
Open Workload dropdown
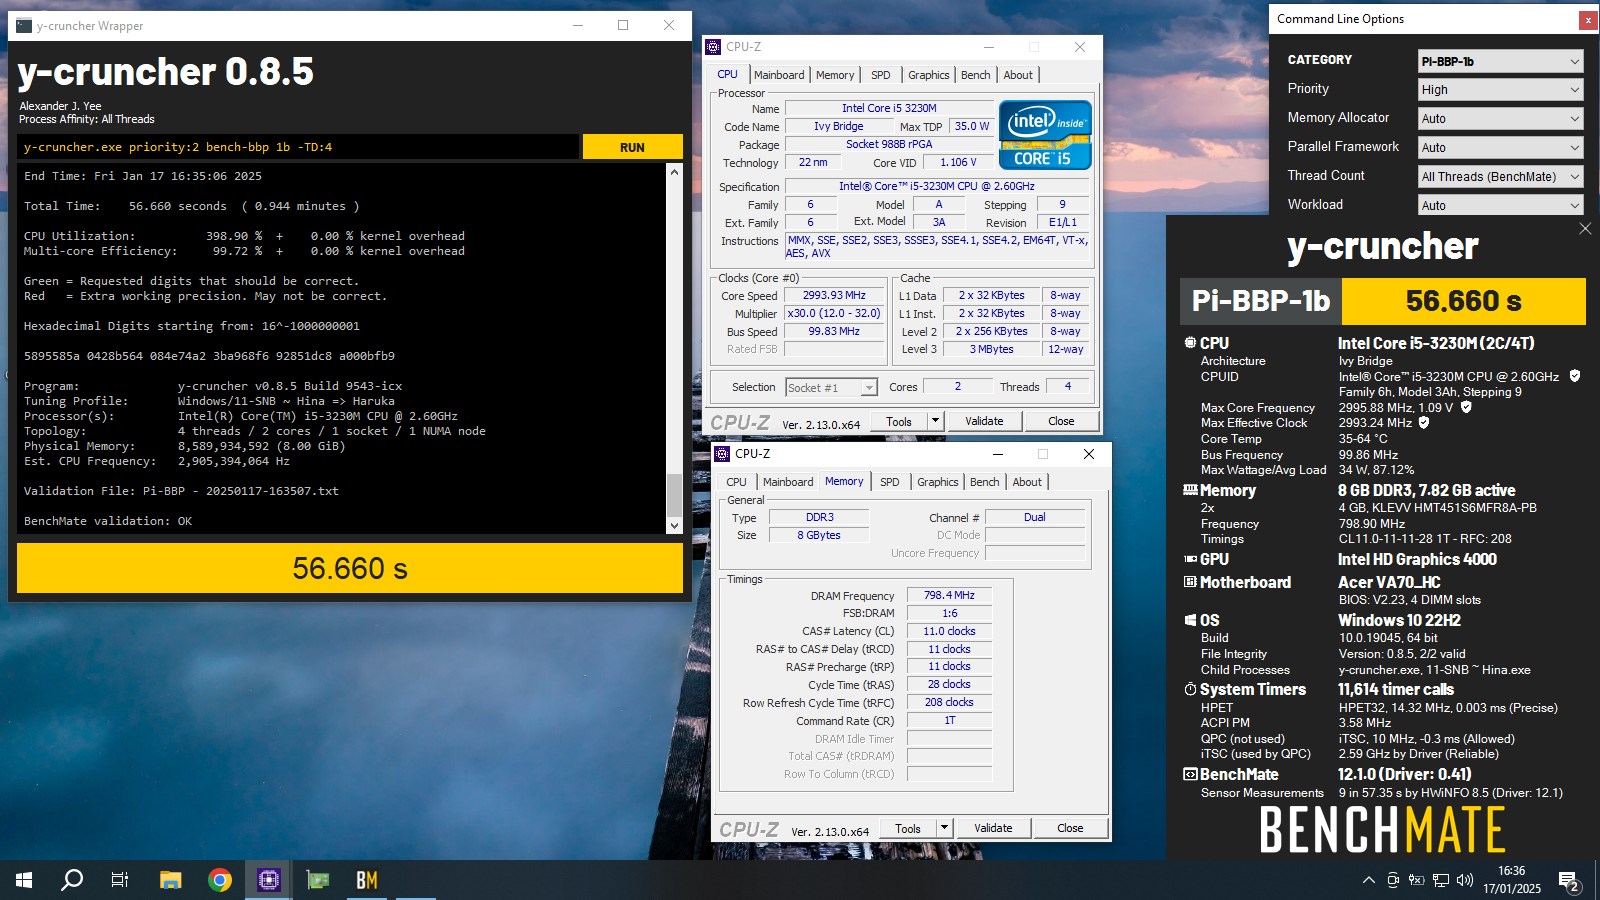coord(1500,205)
